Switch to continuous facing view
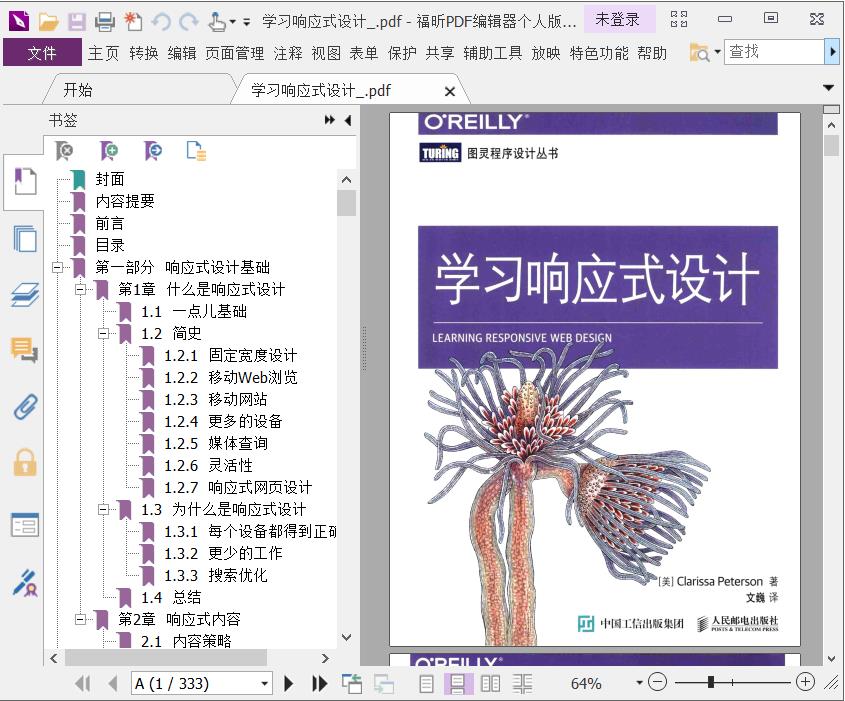This screenshot has width=845, height=701. pos(522,684)
